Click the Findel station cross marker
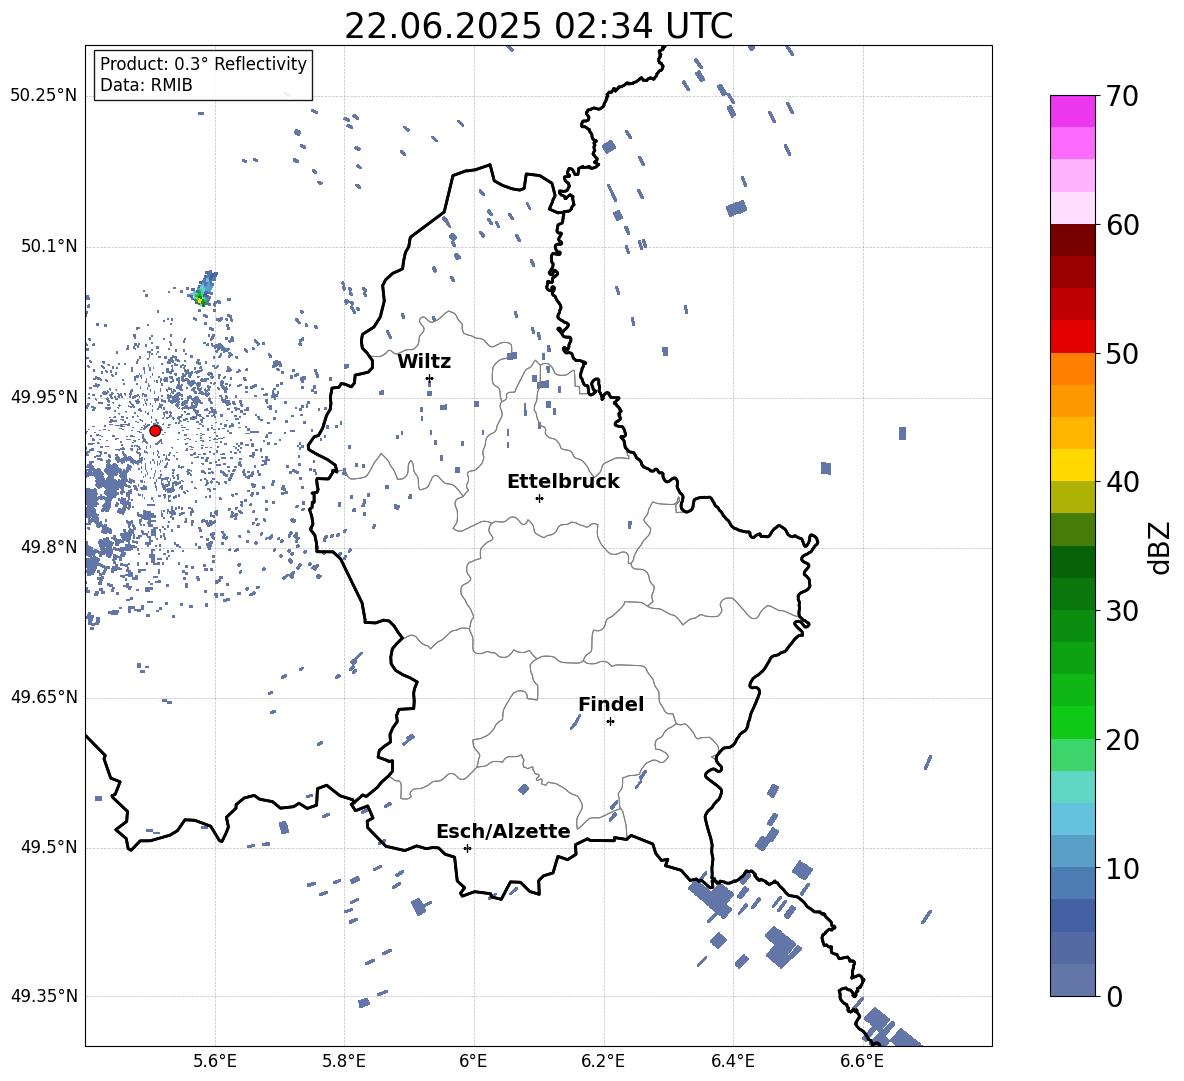The image size is (1184, 1081). (x=610, y=722)
